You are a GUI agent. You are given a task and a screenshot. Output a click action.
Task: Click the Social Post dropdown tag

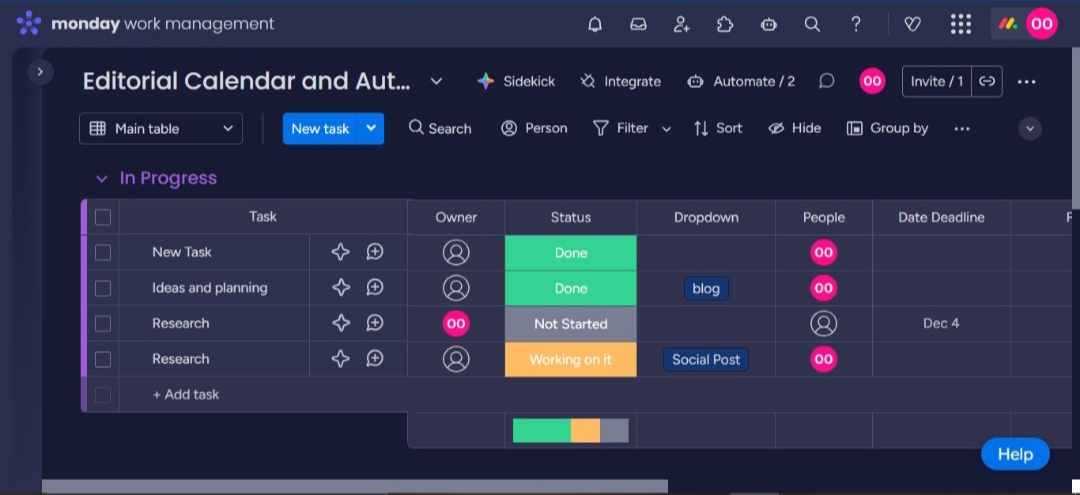(x=706, y=359)
